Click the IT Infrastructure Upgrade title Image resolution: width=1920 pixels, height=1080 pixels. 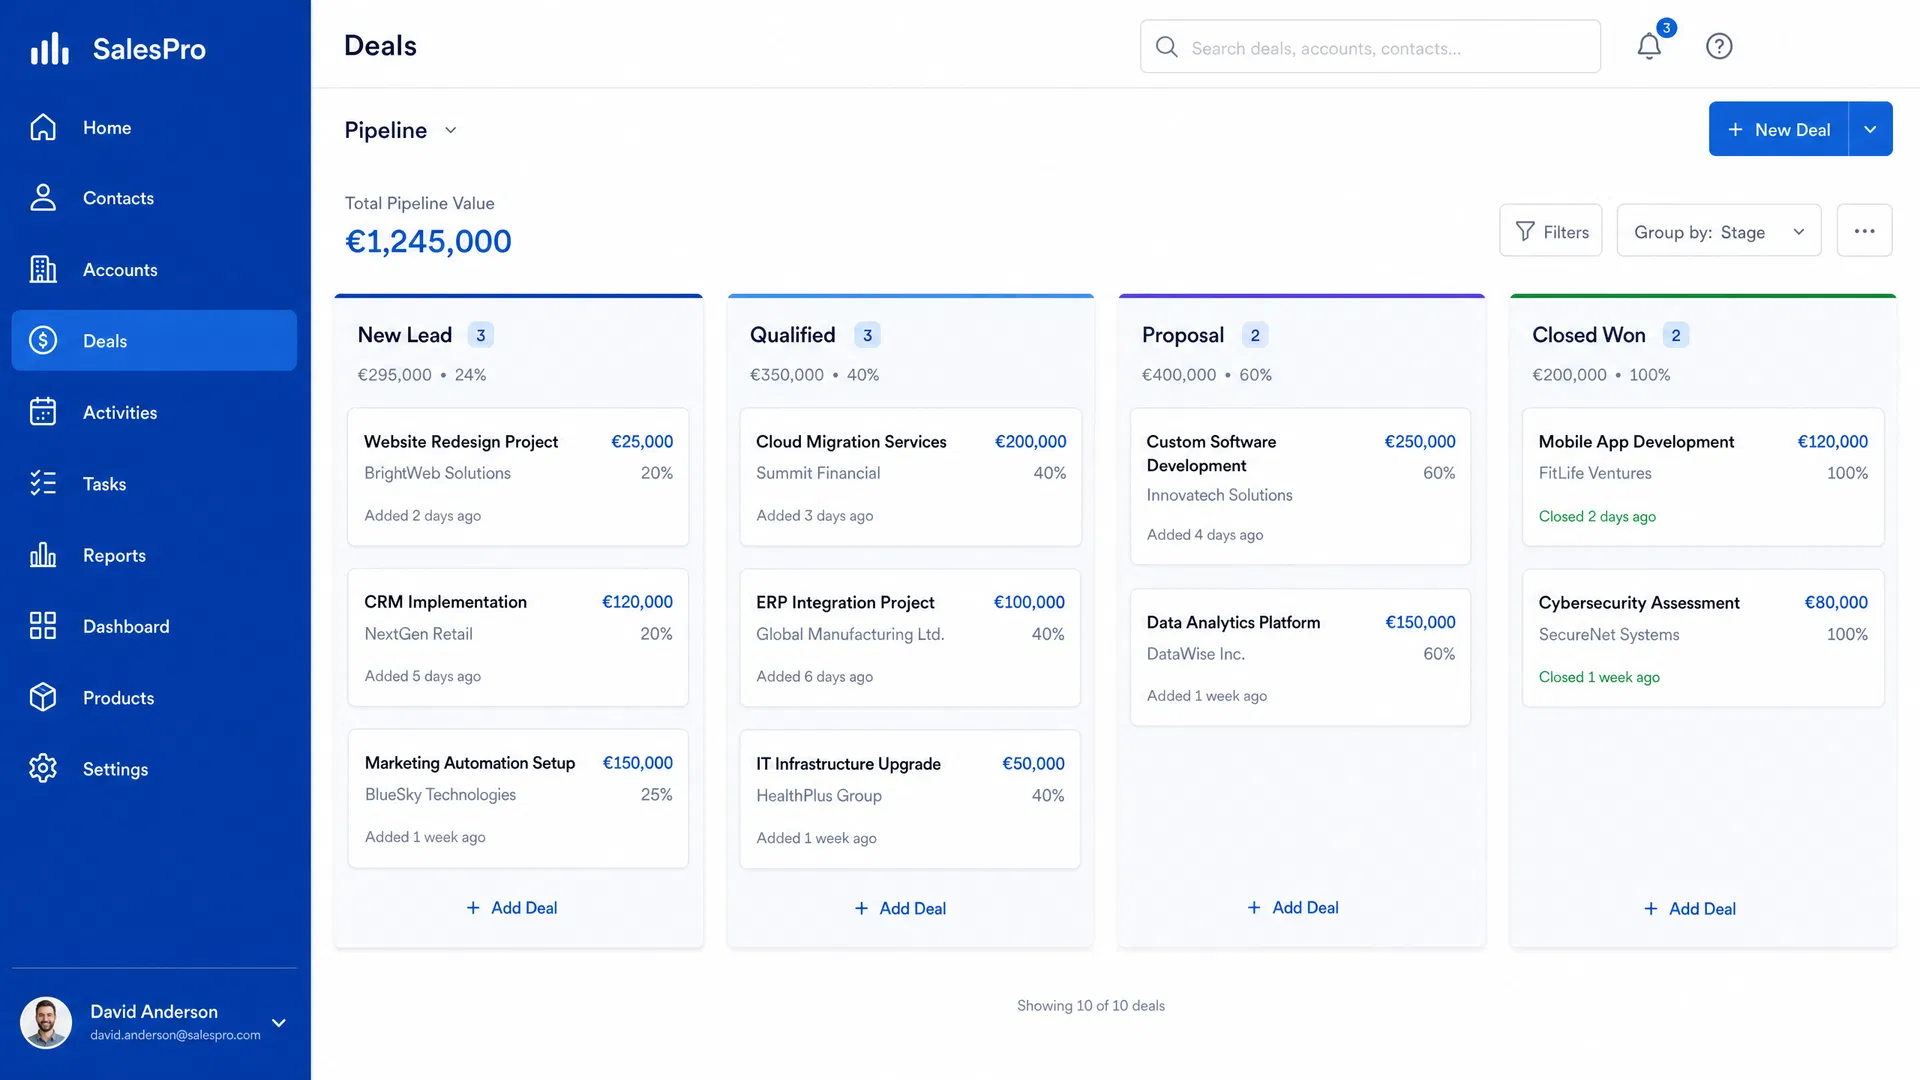[848, 764]
